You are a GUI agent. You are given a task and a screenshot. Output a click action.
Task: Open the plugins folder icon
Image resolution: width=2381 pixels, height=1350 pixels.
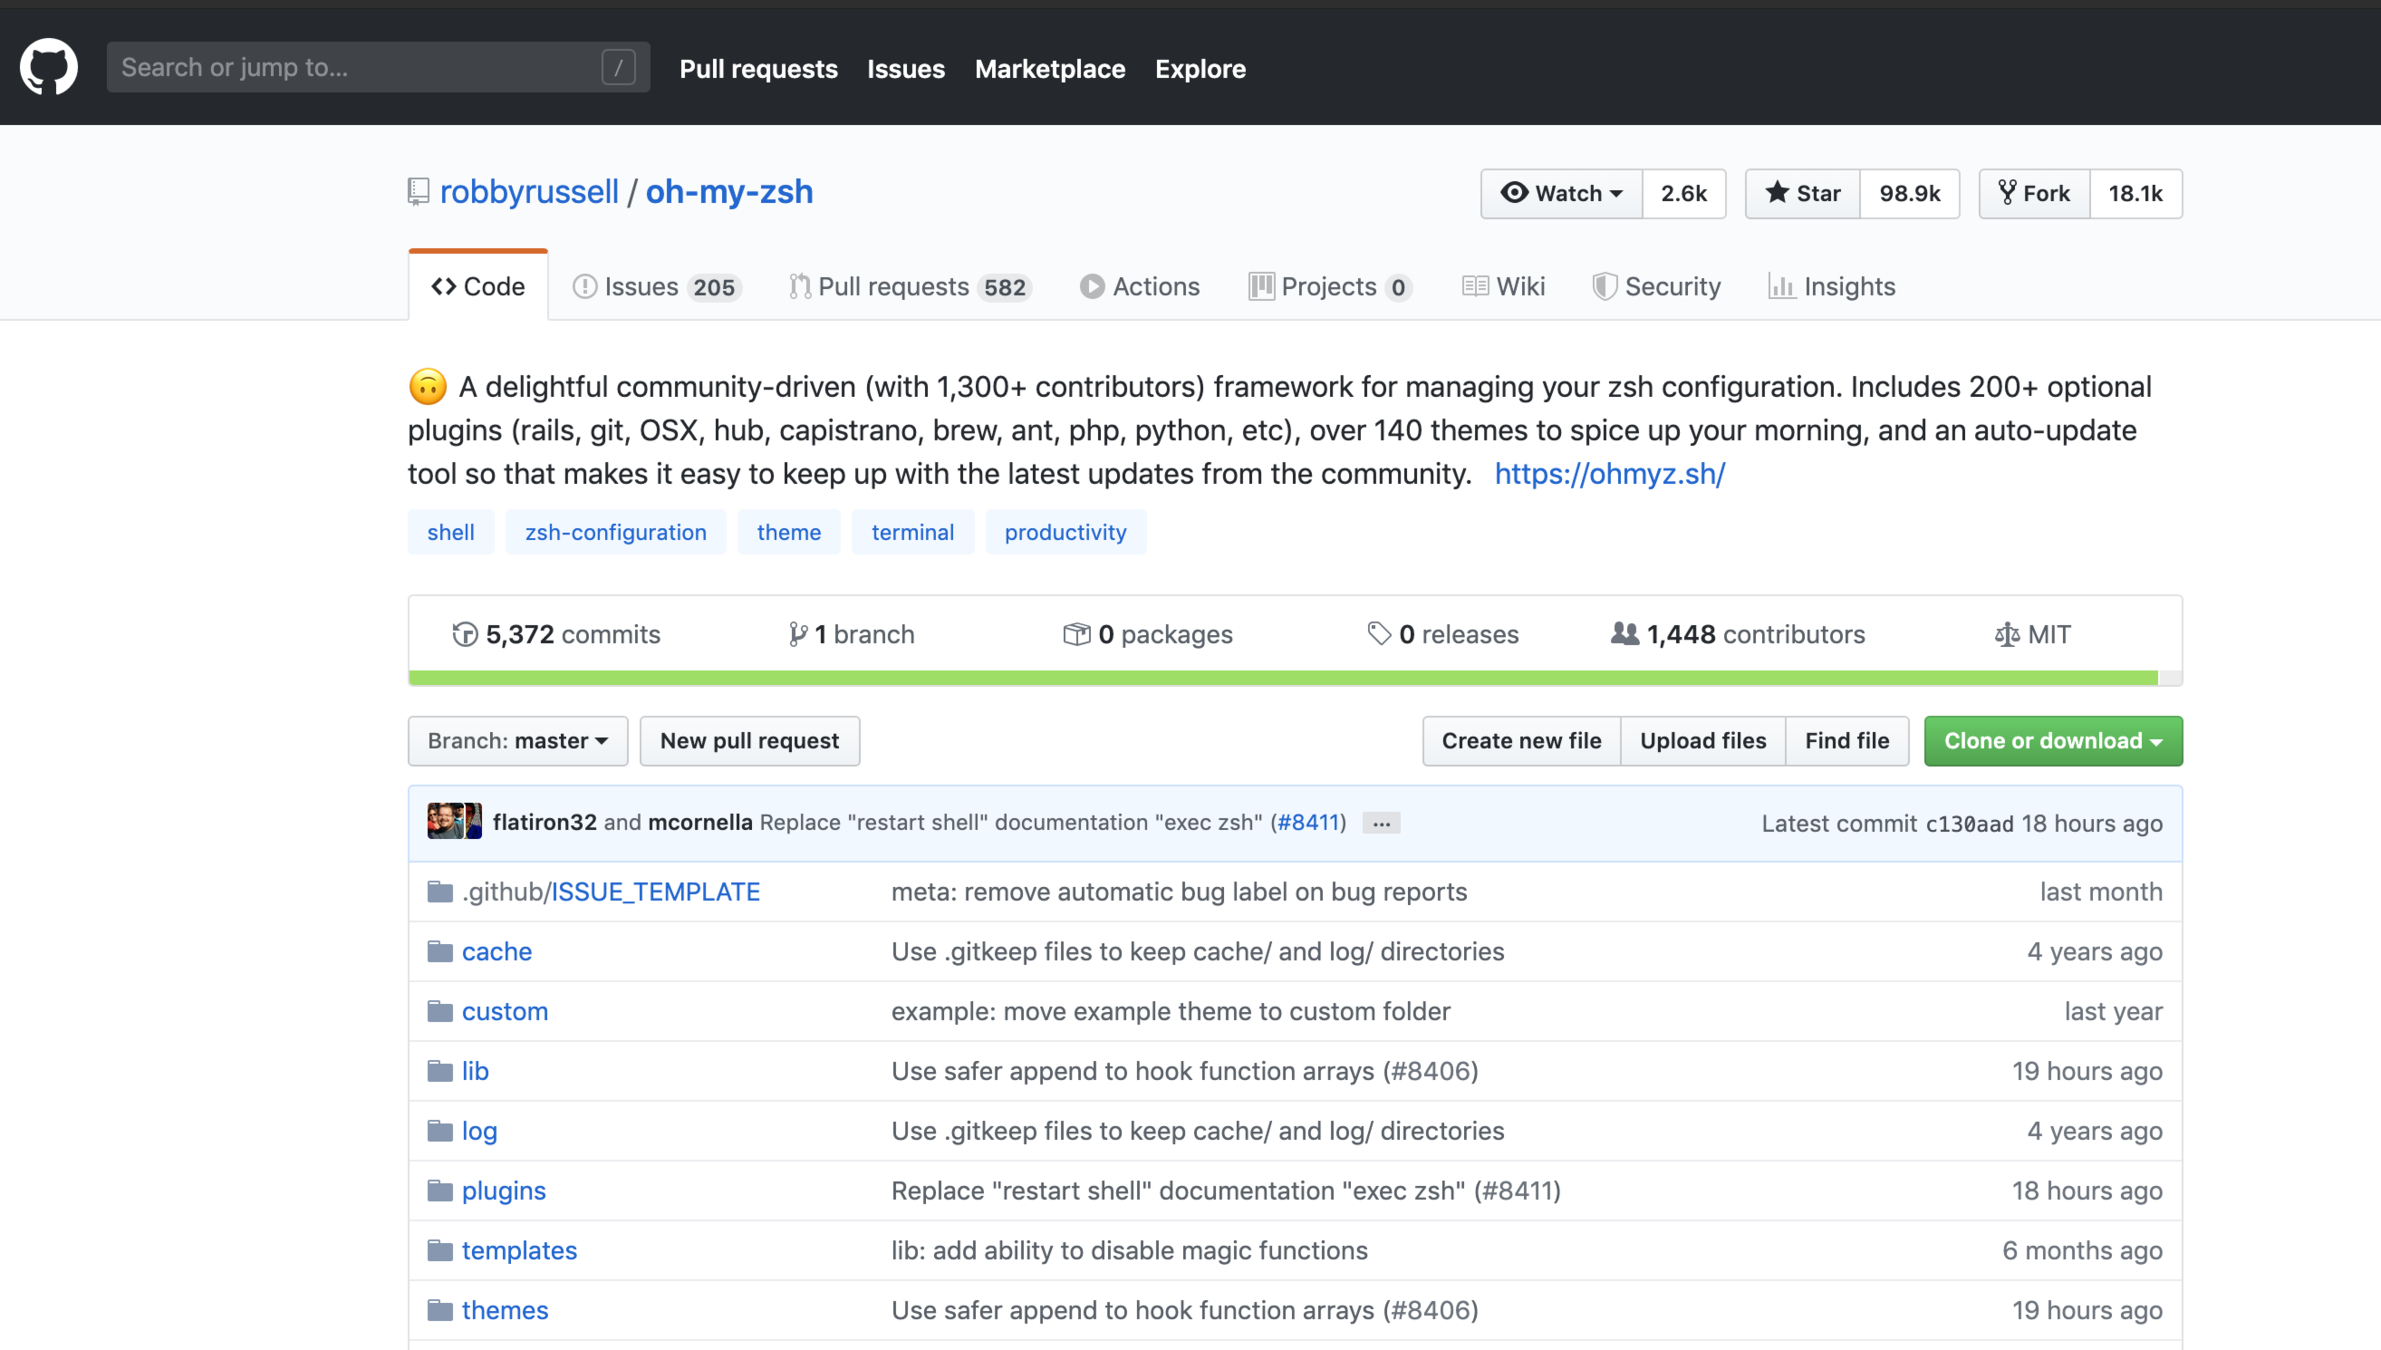[440, 1190]
